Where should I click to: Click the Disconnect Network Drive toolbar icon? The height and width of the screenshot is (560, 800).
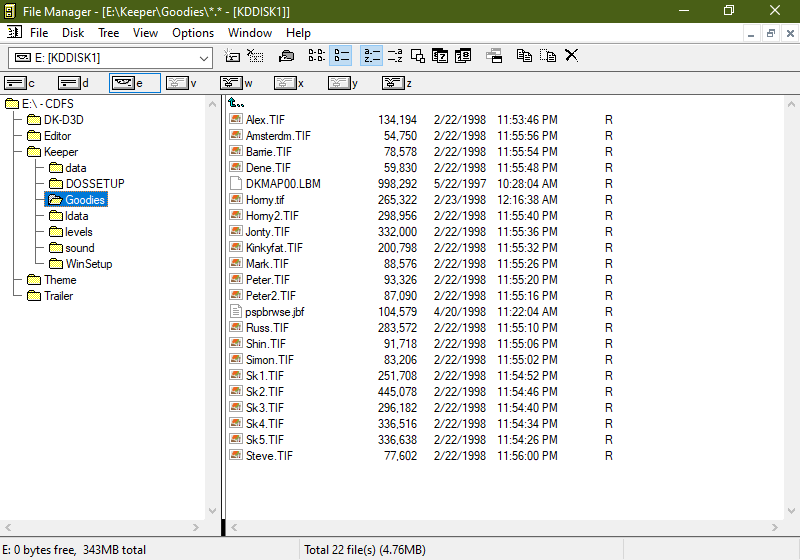coord(255,56)
